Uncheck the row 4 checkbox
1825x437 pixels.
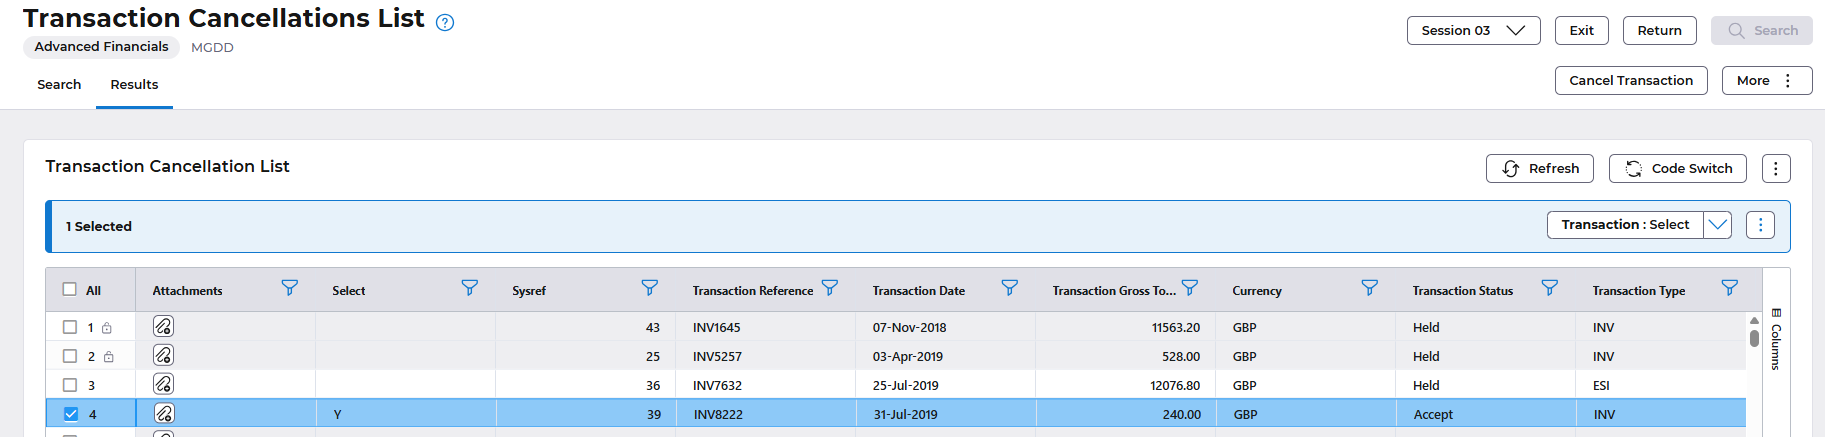click(71, 414)
